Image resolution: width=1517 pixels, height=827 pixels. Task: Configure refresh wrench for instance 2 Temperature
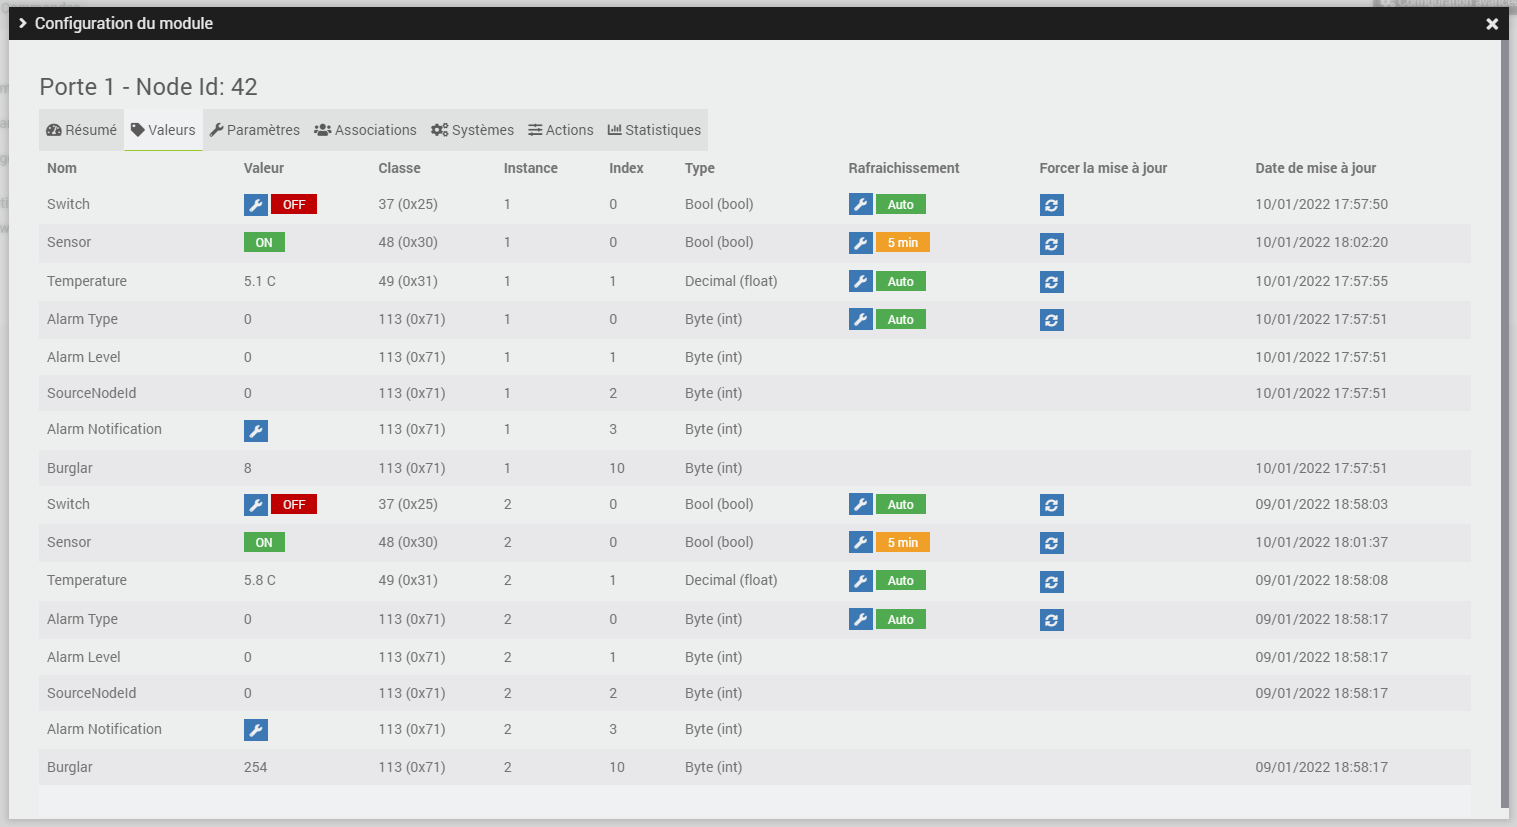pyautogui.click(x=861, y=581)
